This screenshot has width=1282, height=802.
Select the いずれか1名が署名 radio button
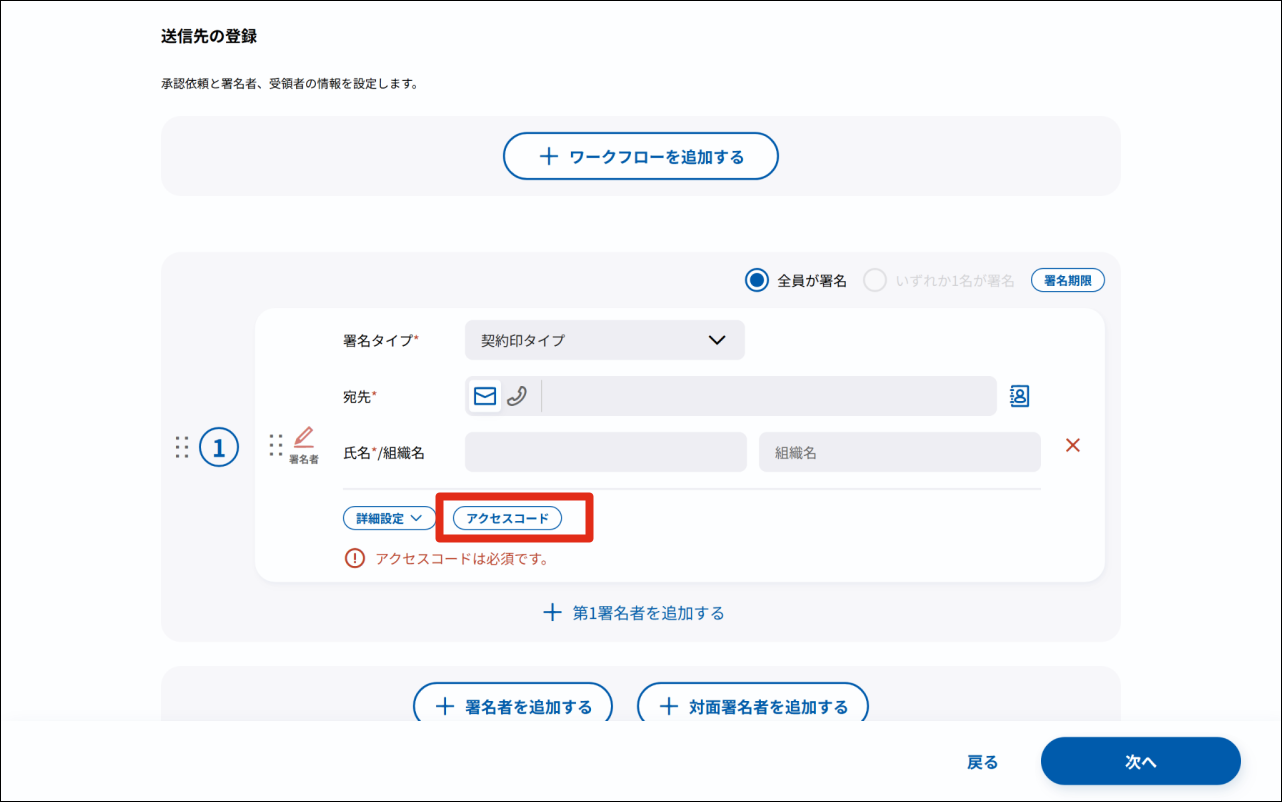click(x=876, y=280)
